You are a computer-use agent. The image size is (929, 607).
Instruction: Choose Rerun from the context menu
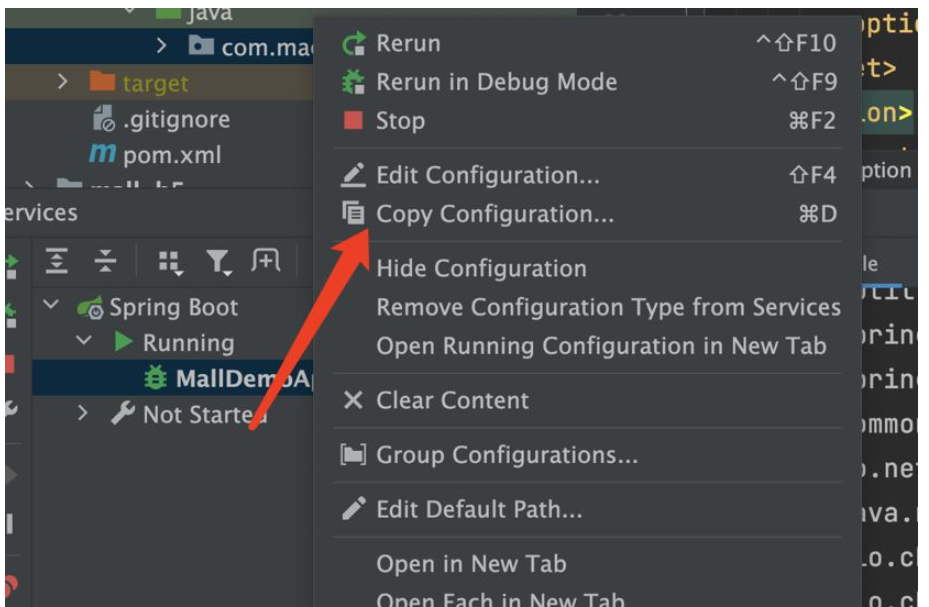(407, 44)
